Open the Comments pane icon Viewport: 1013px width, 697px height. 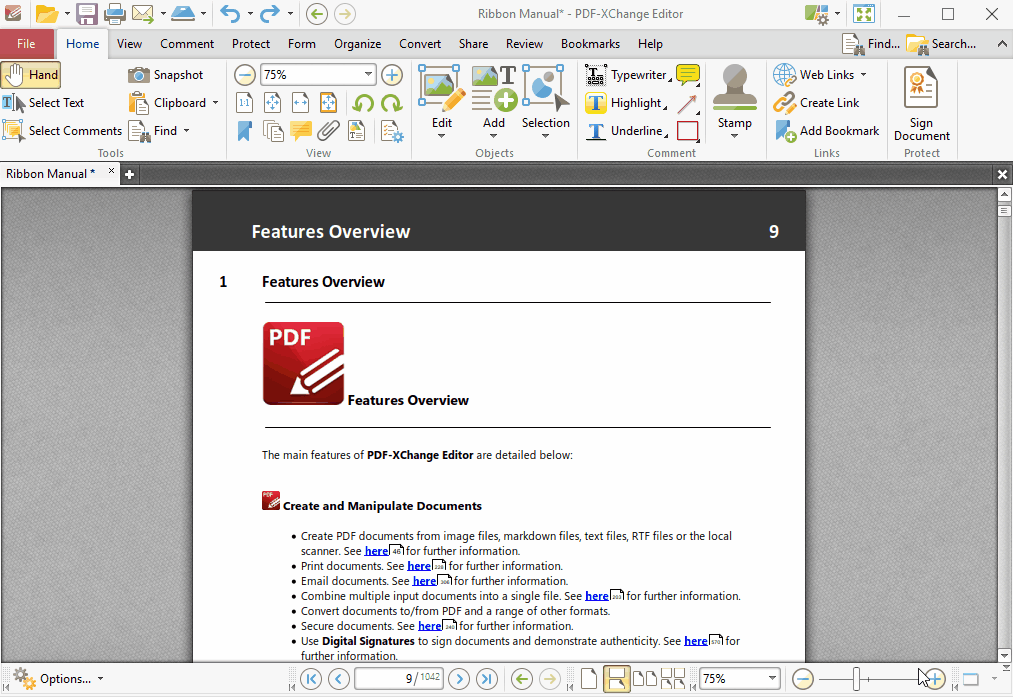(301, 131)
